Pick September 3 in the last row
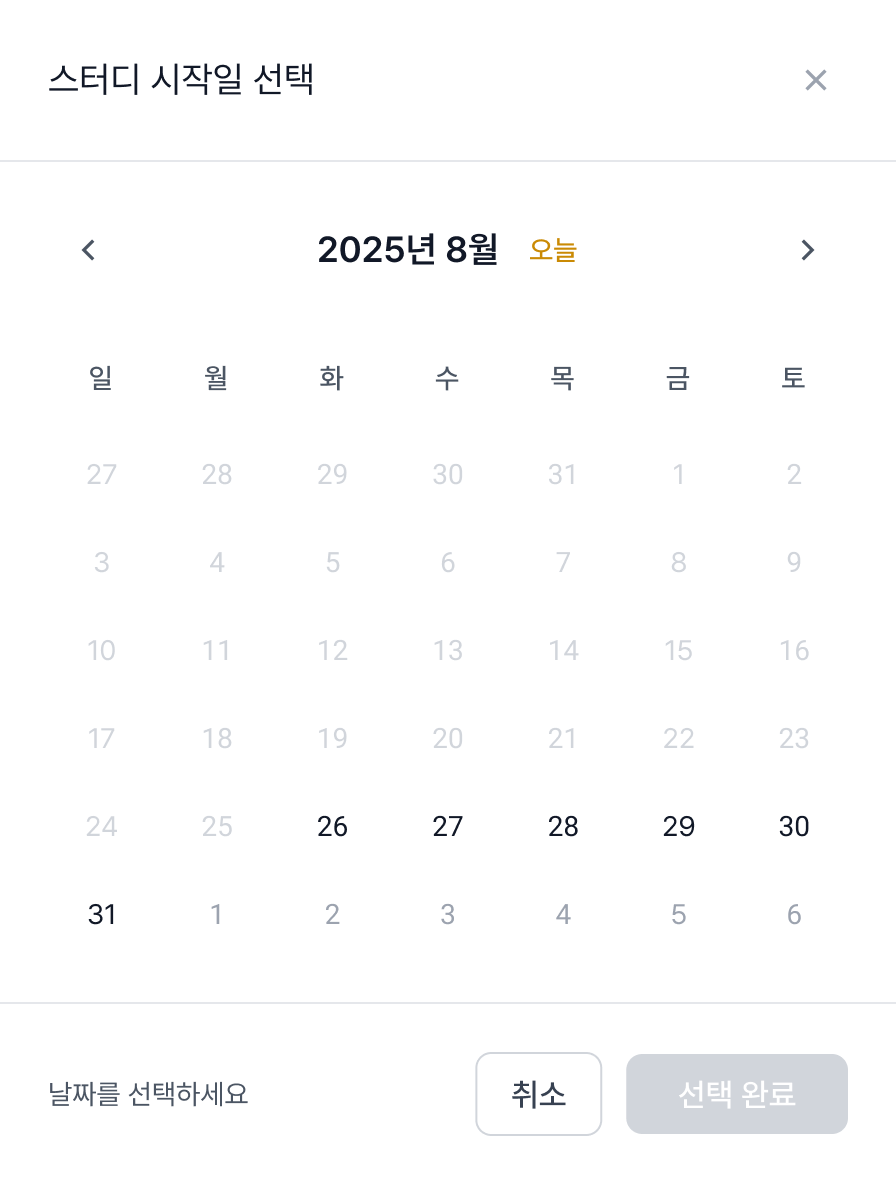 coord(448,915)
